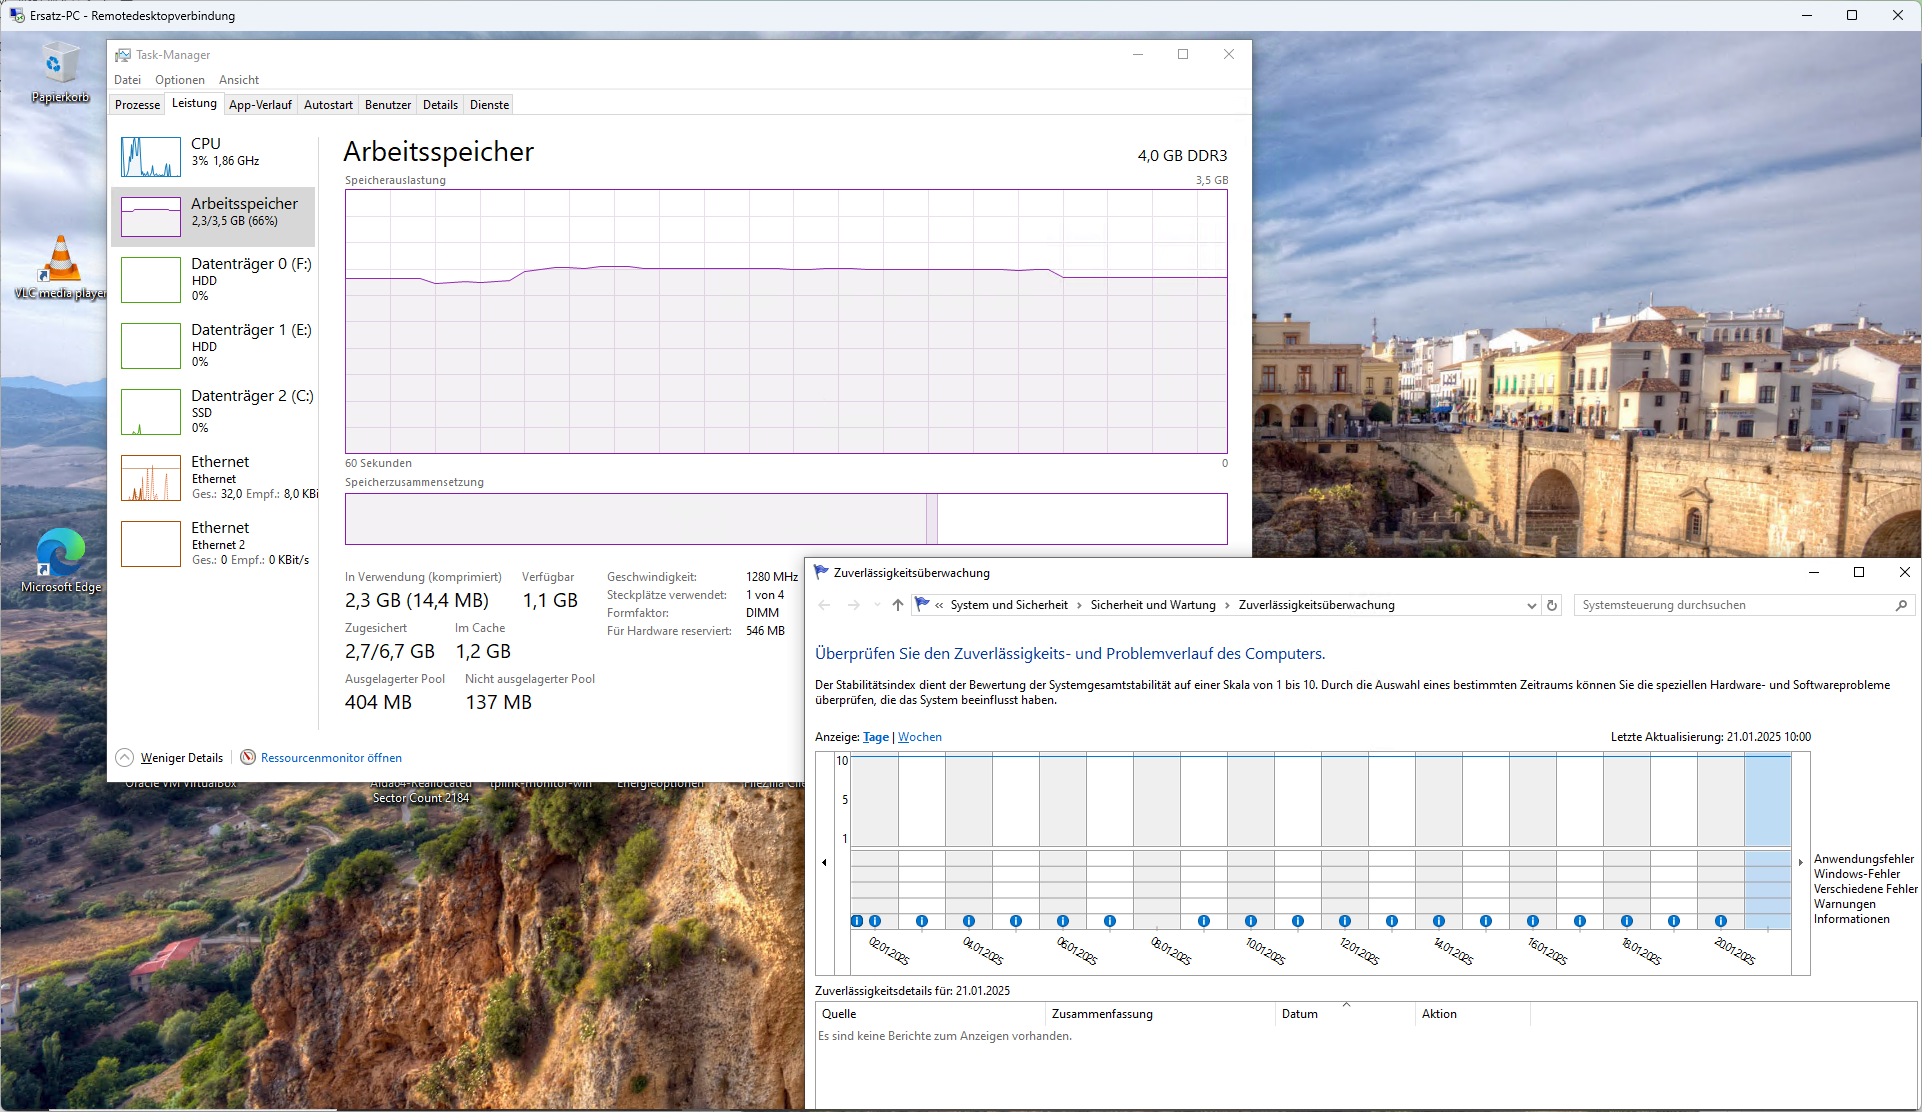1922x1112 pixels.
Task: Collapse Task-Manager with Weniger Details
Action: [x=170, y=757]
